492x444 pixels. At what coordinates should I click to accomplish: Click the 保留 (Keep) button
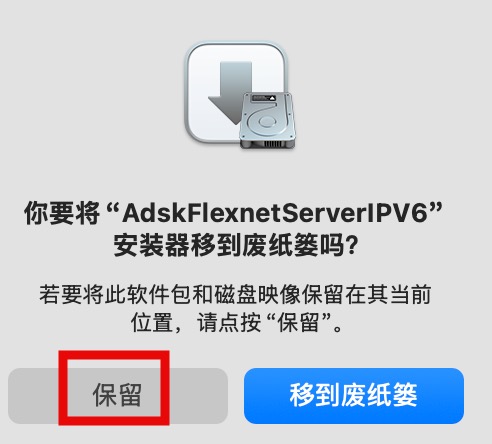118,396
